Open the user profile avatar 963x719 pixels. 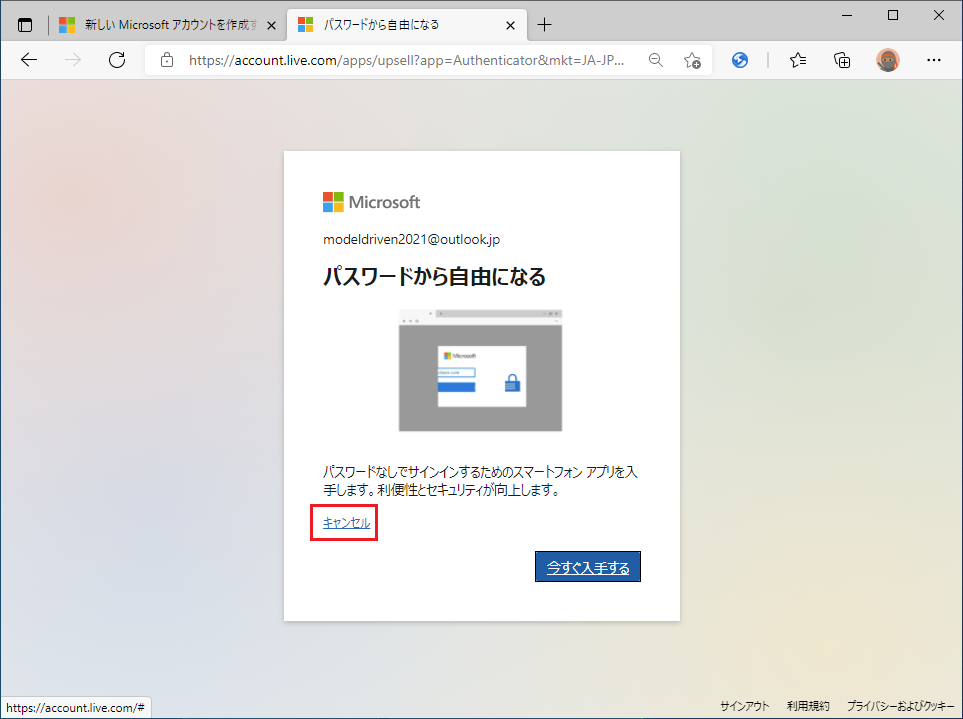click(887, 60)
